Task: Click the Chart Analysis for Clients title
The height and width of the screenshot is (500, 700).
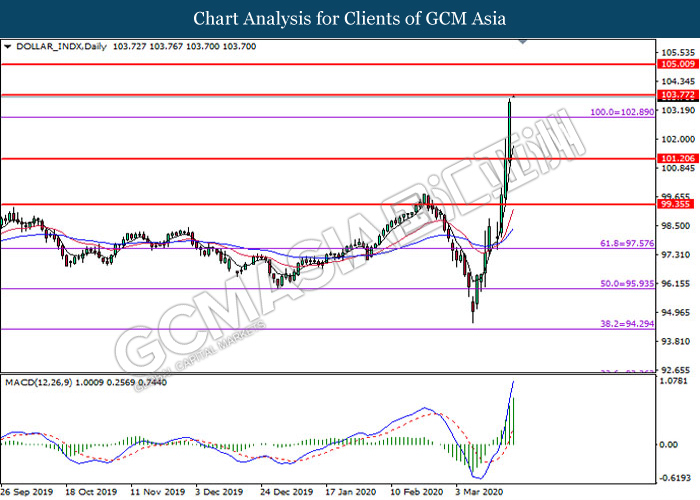Action: (x=350, y=19)
